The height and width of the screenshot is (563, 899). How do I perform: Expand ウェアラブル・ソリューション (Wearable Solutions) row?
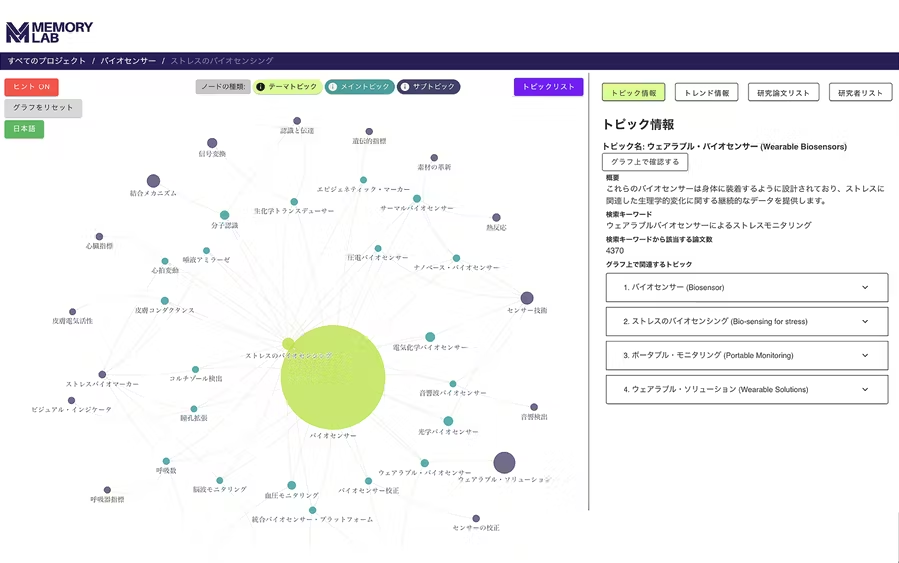tap(746, 390)
